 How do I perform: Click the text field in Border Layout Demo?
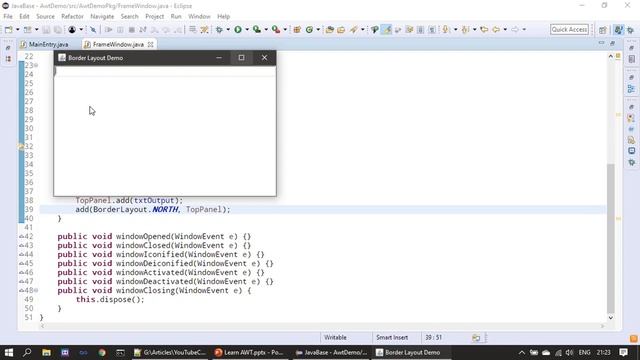tap(165, 71)
